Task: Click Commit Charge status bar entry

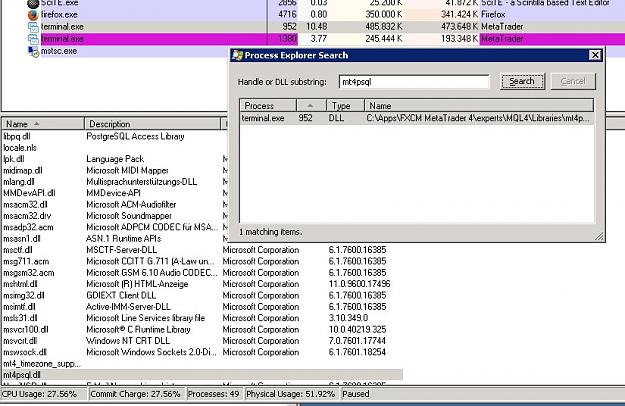Action: tap(135, 394)
